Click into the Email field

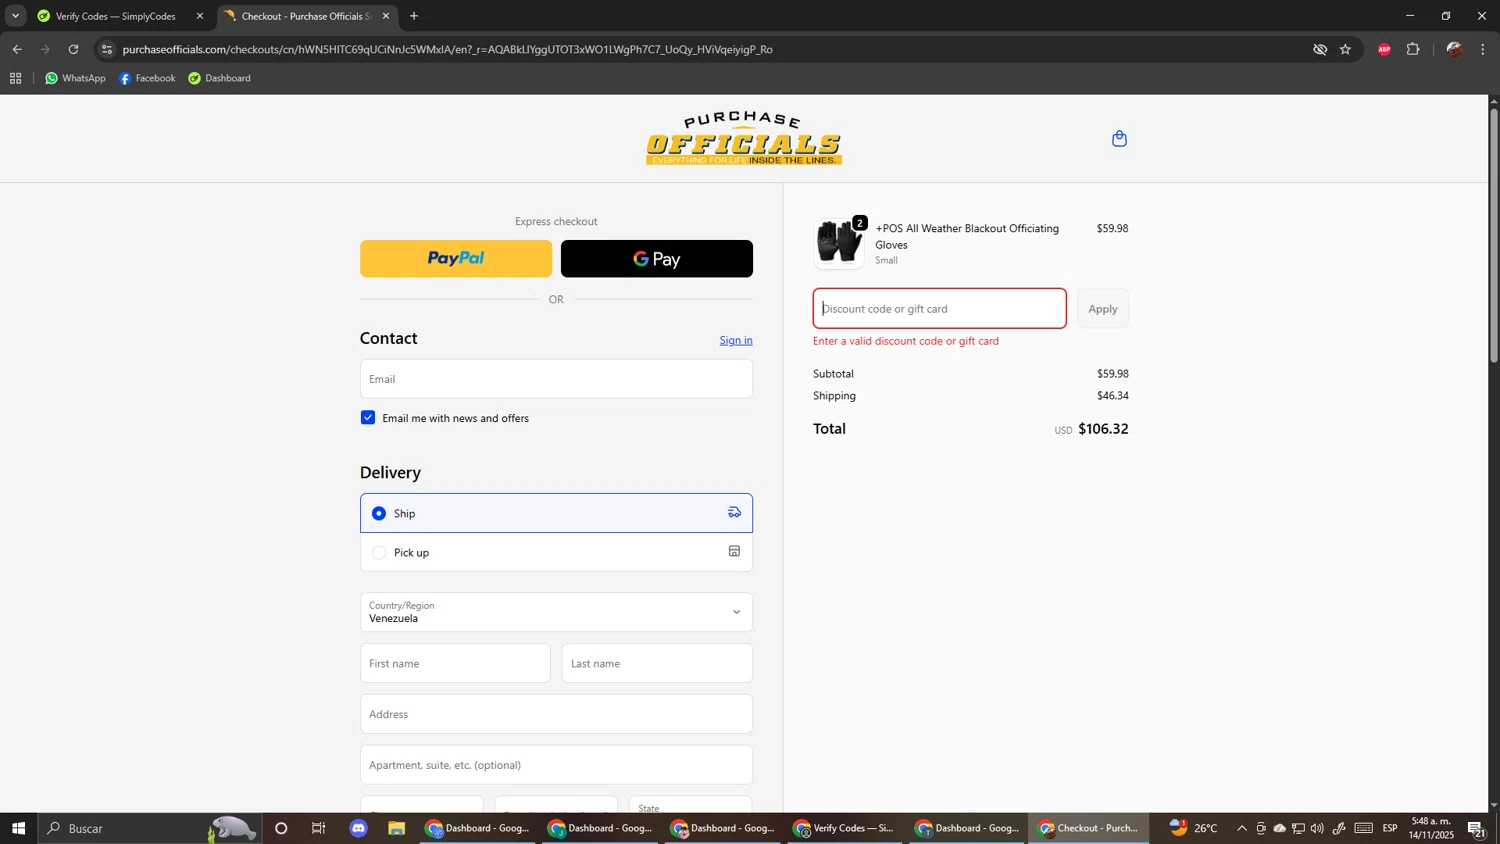556,379
